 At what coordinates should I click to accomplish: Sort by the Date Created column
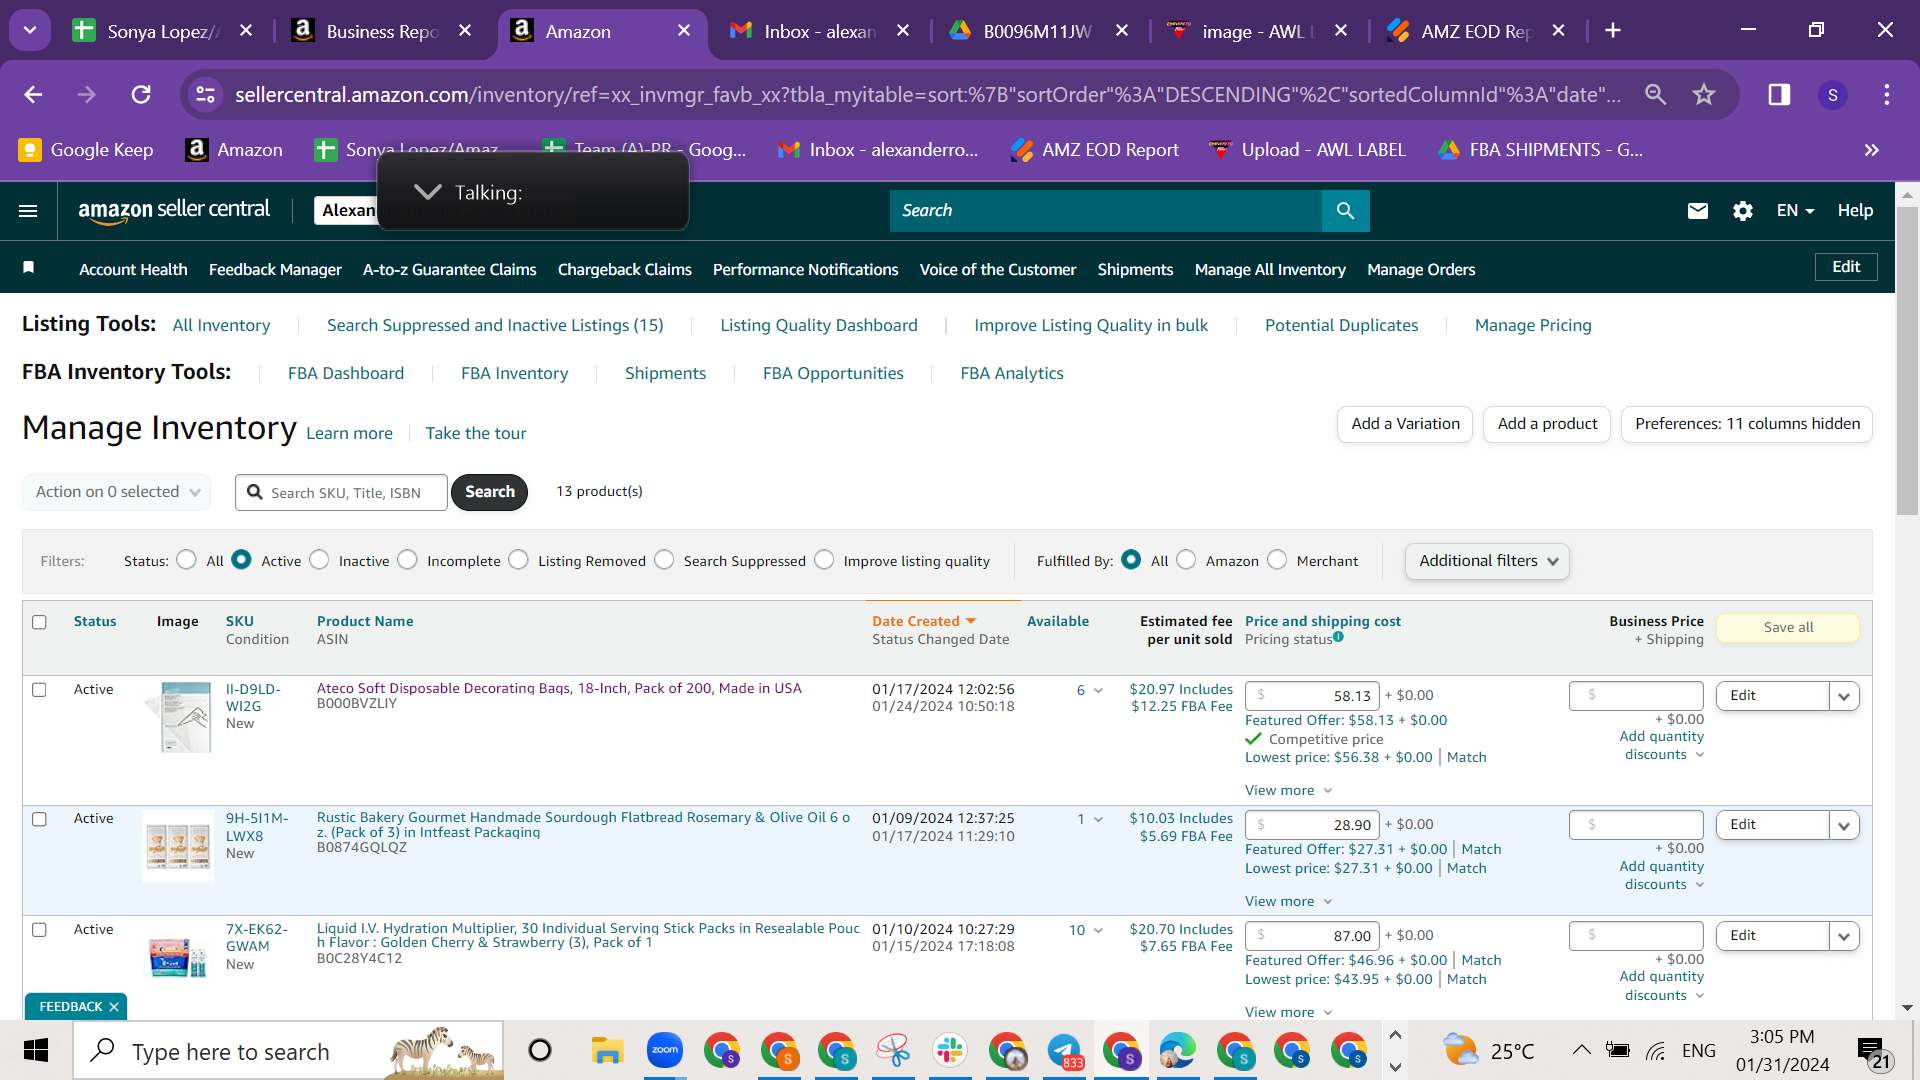[923, 621]
